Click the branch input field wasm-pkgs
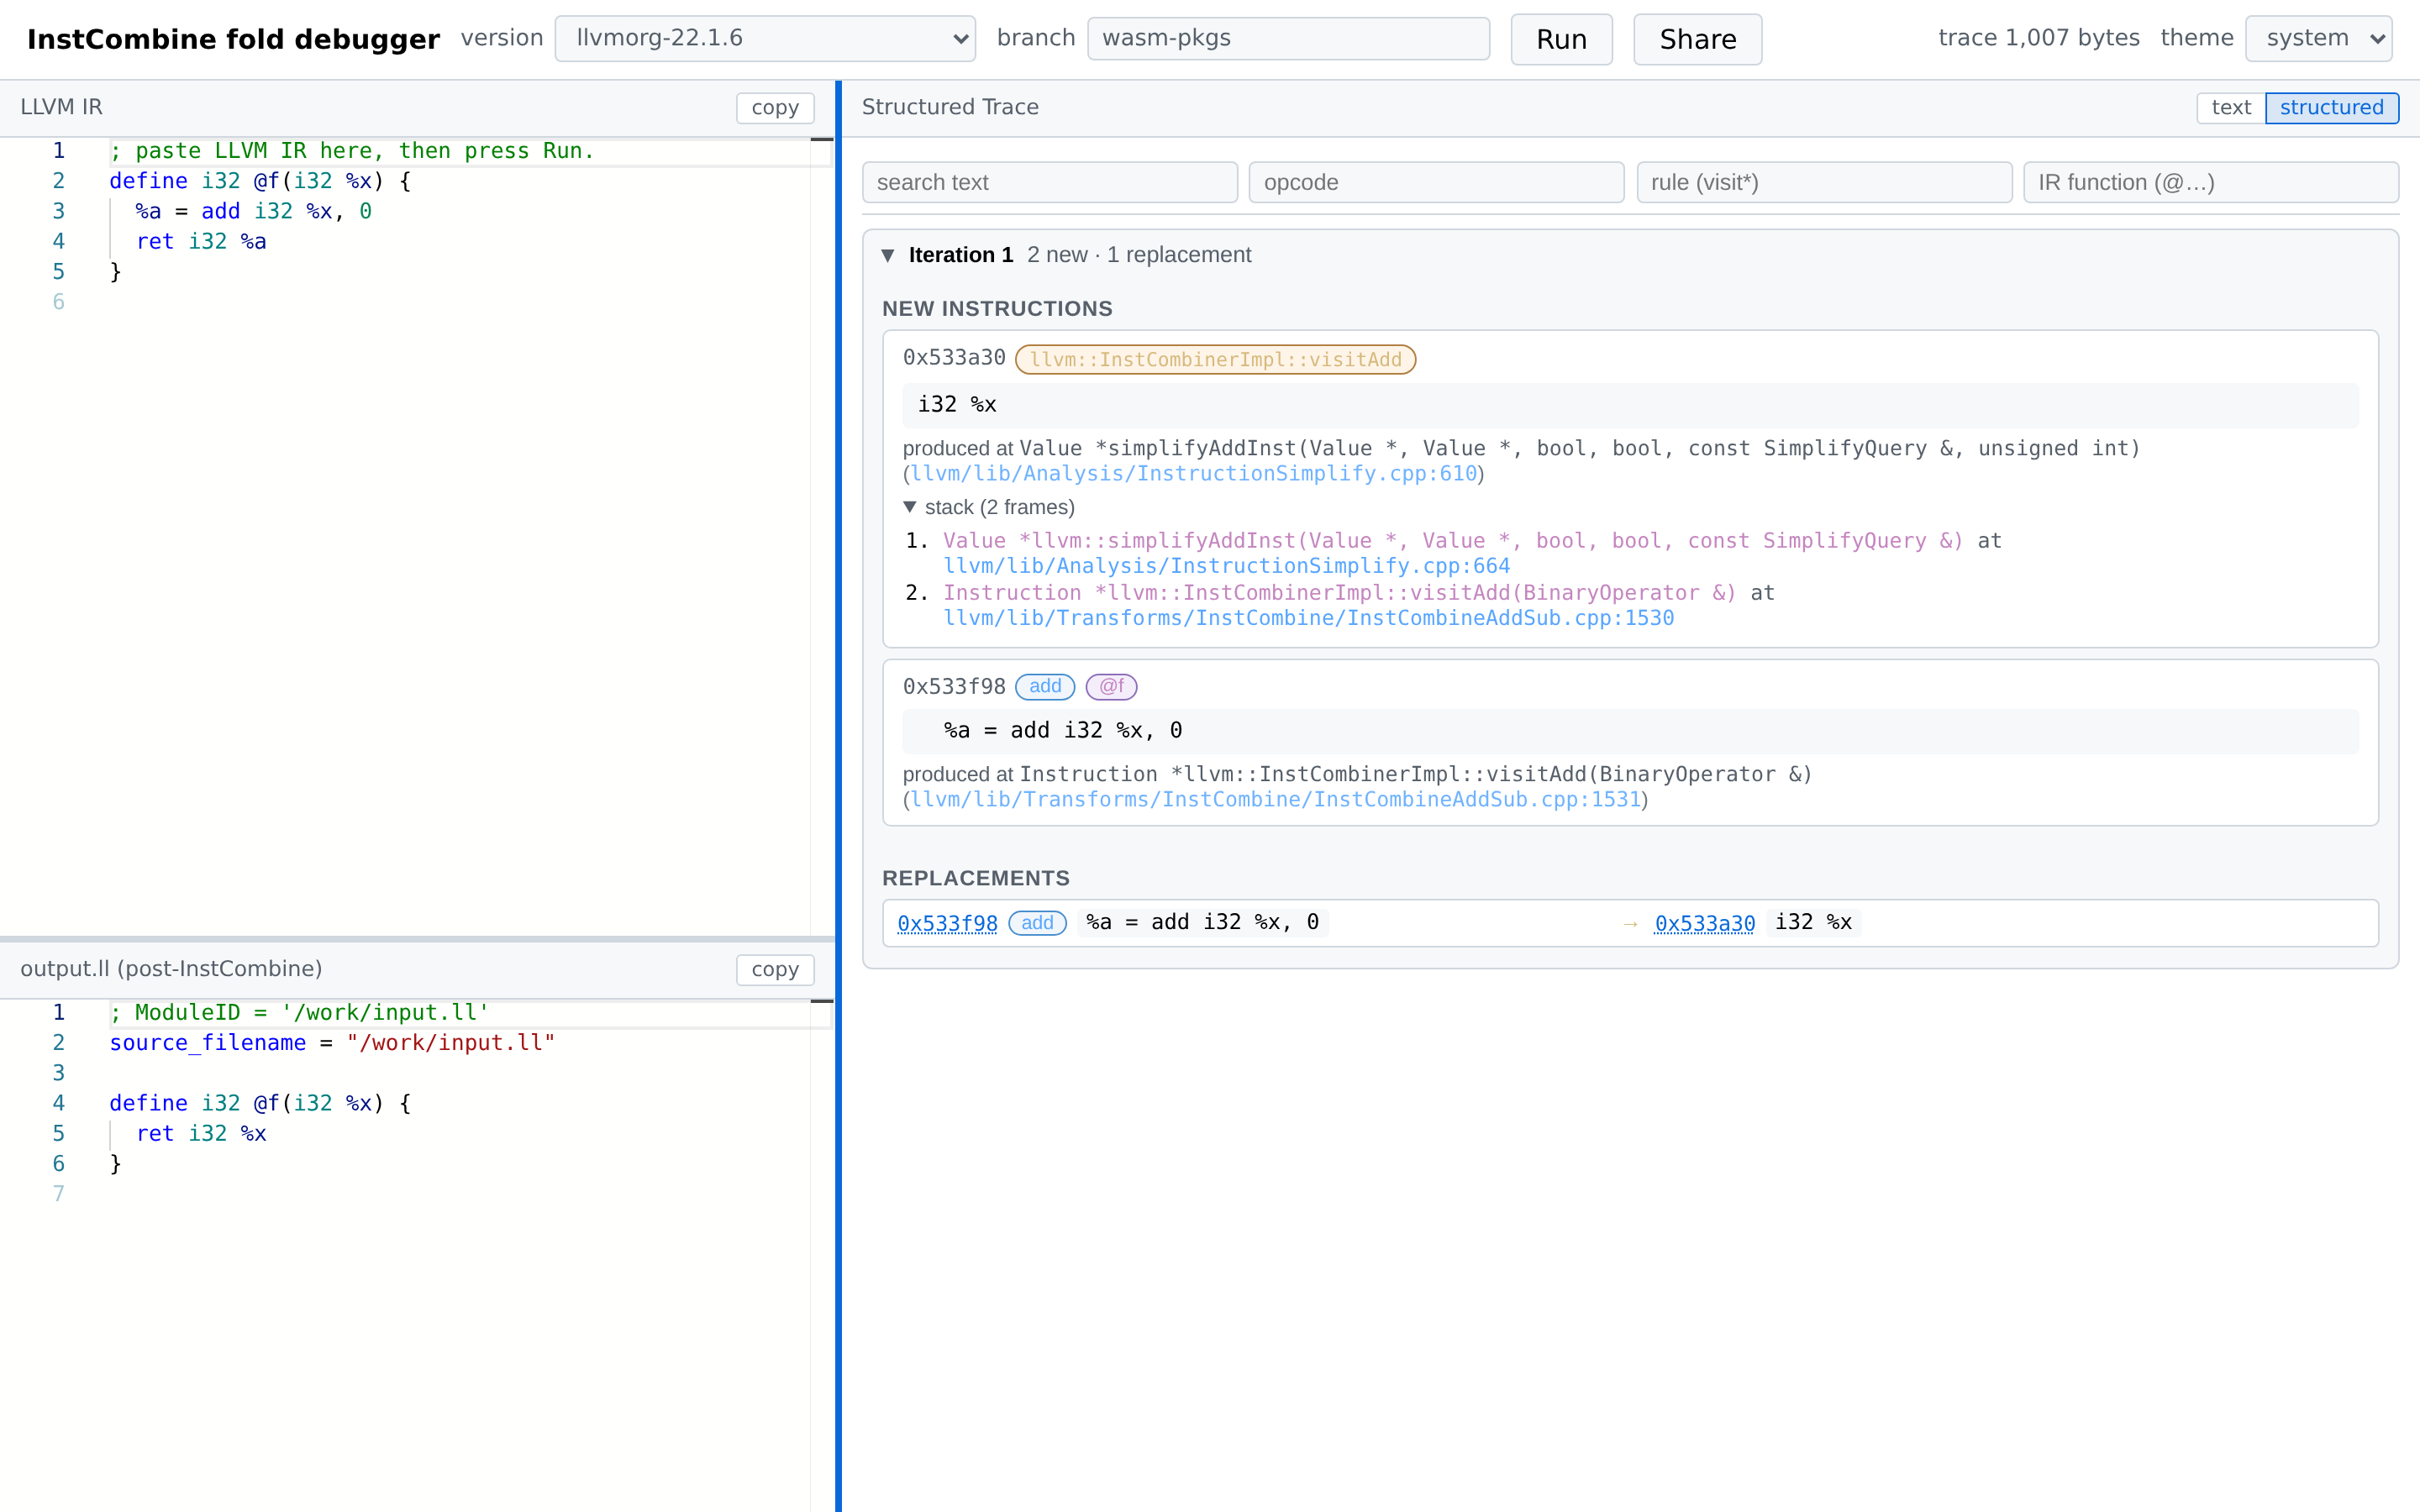The image size is (2420, 1512). pos(1288,39)
